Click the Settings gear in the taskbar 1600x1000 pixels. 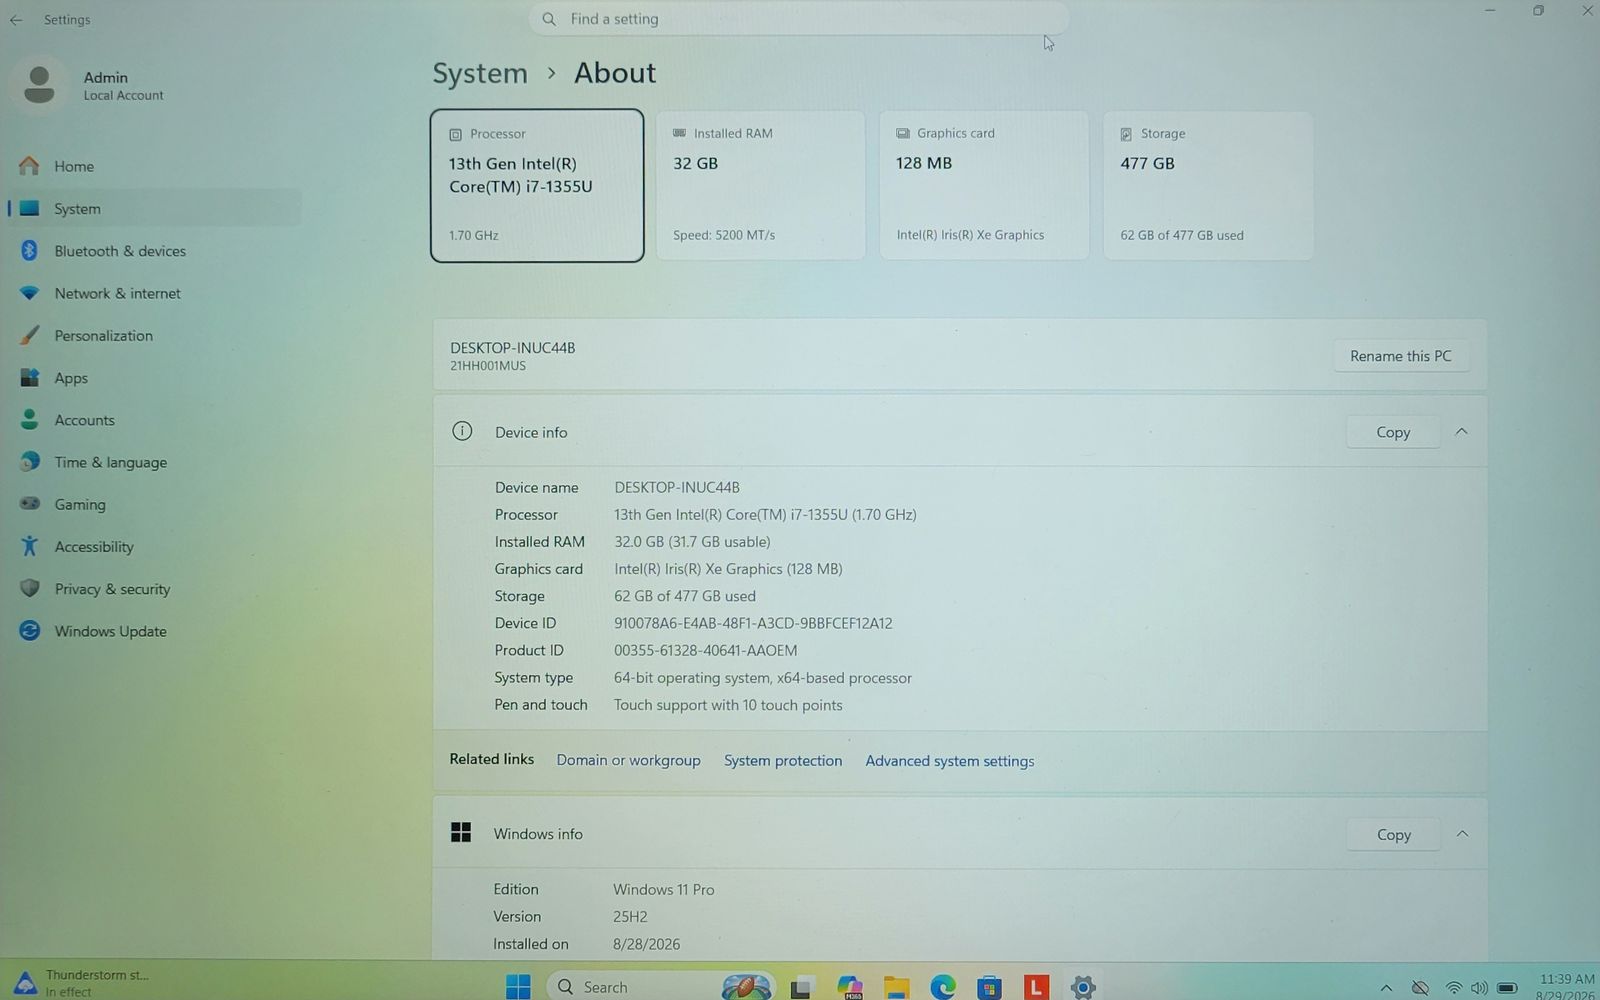[1082, 988]
